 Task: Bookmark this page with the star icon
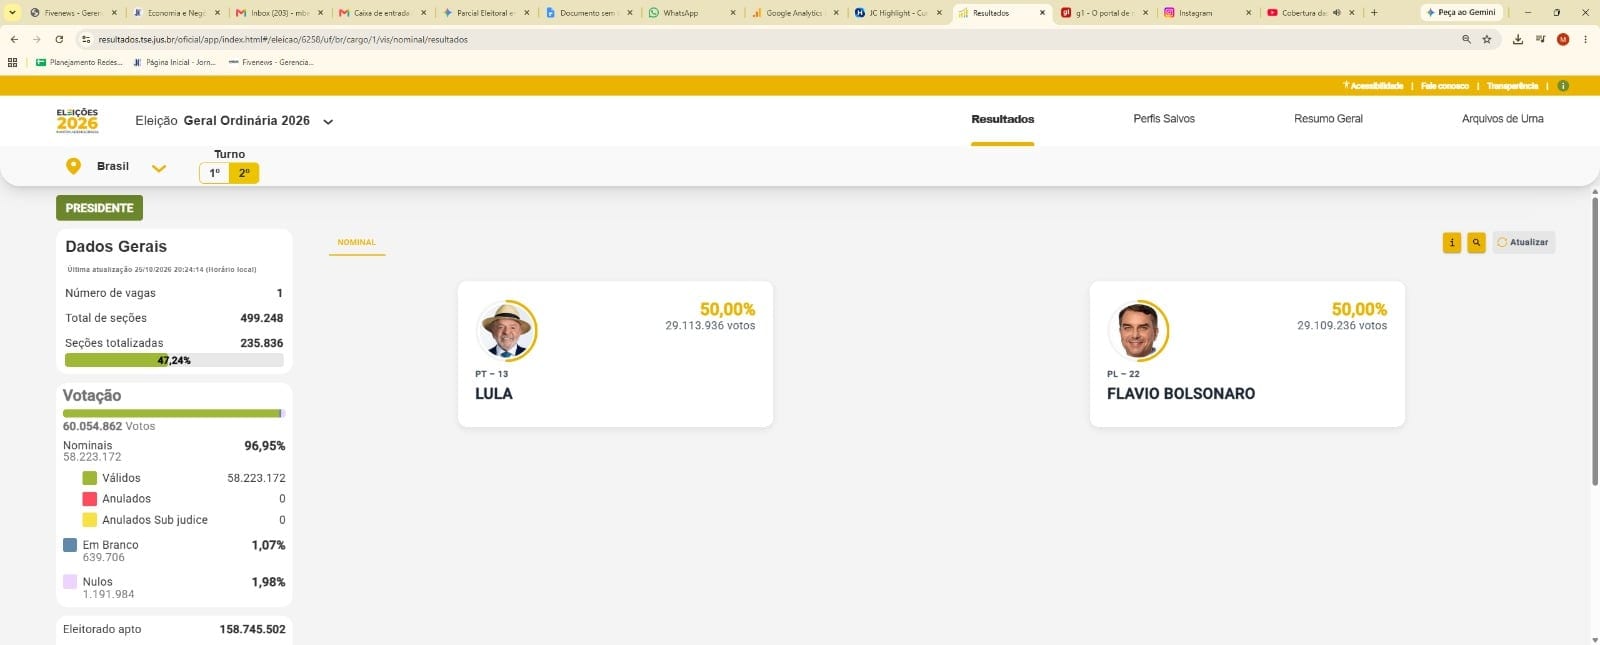(1487, 39)
